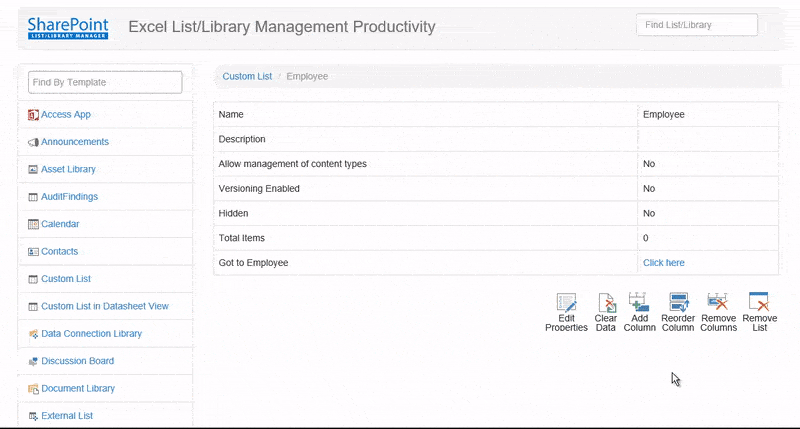This screenshot has width=800, height=429.
Task: Click the Document Library folder icon
Action: pos(33,389)
